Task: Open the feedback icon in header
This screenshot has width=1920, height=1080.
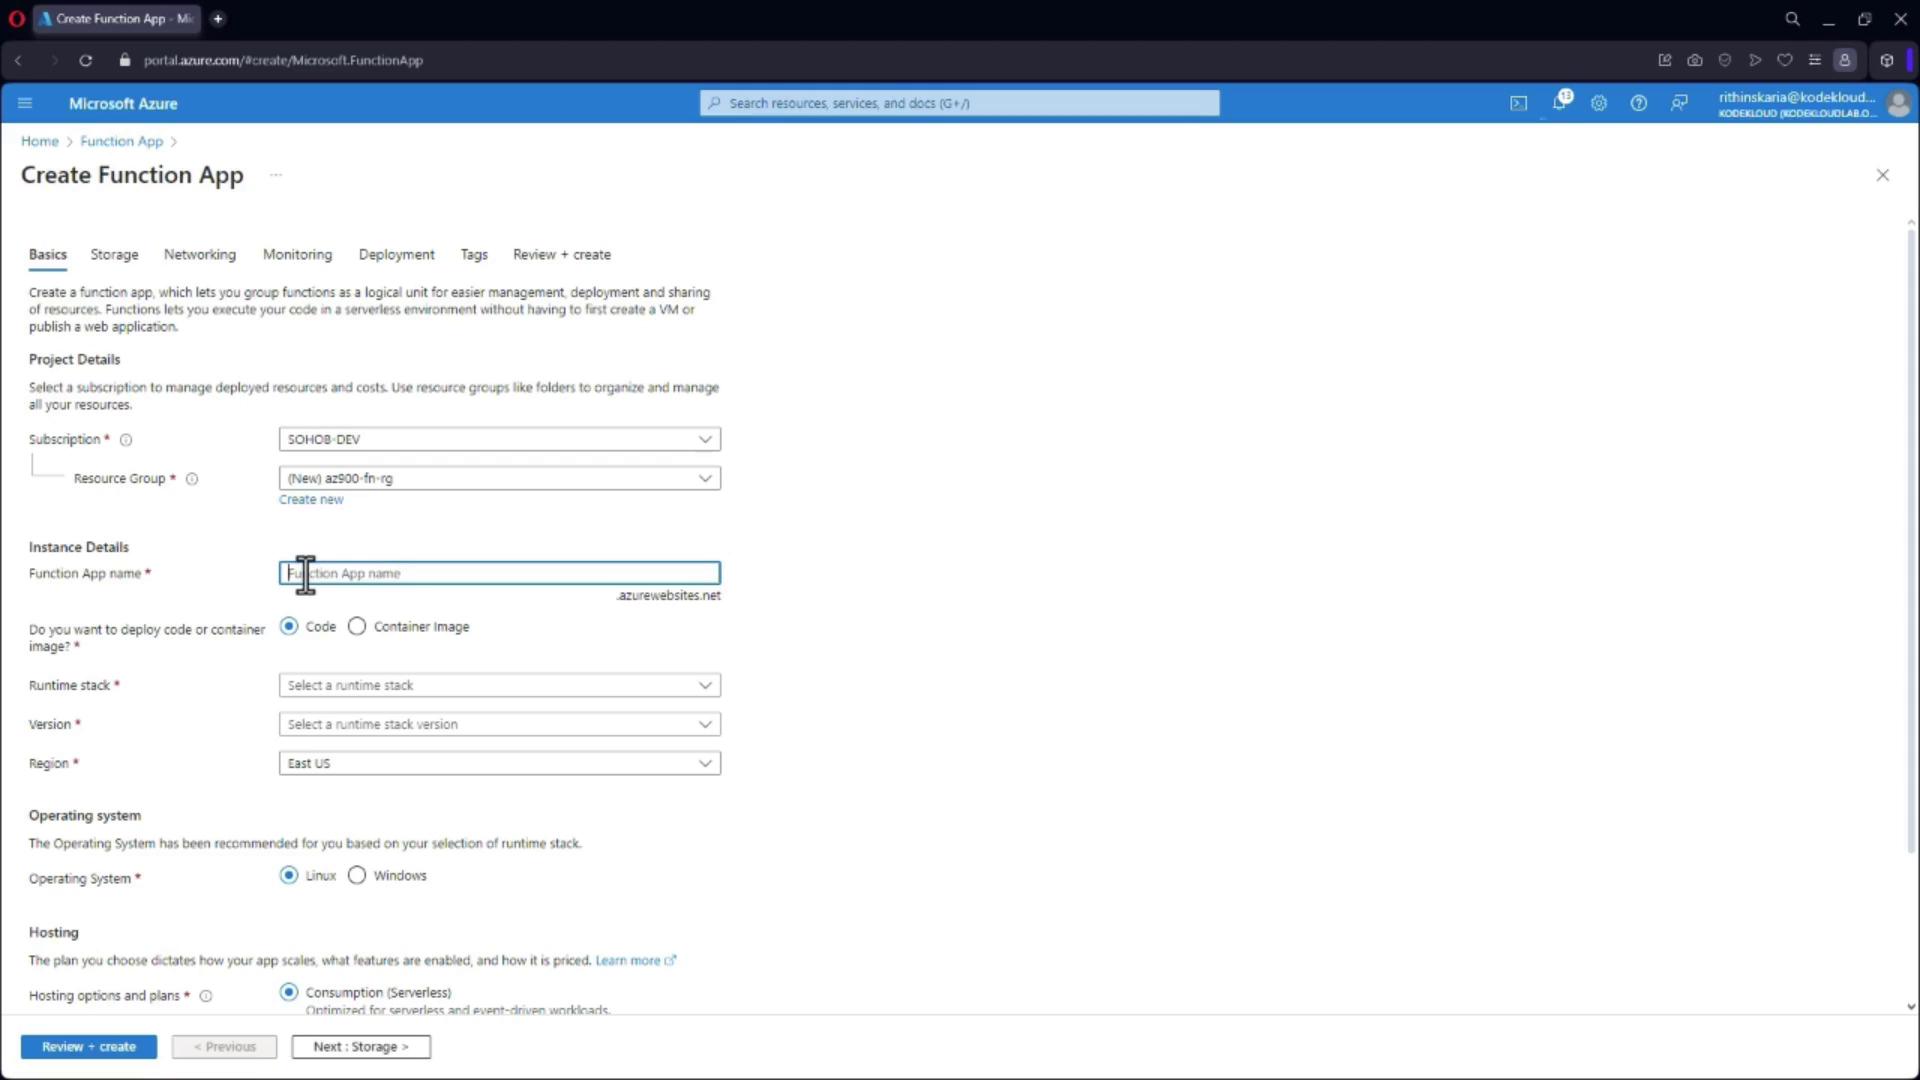Action: 1679,103
